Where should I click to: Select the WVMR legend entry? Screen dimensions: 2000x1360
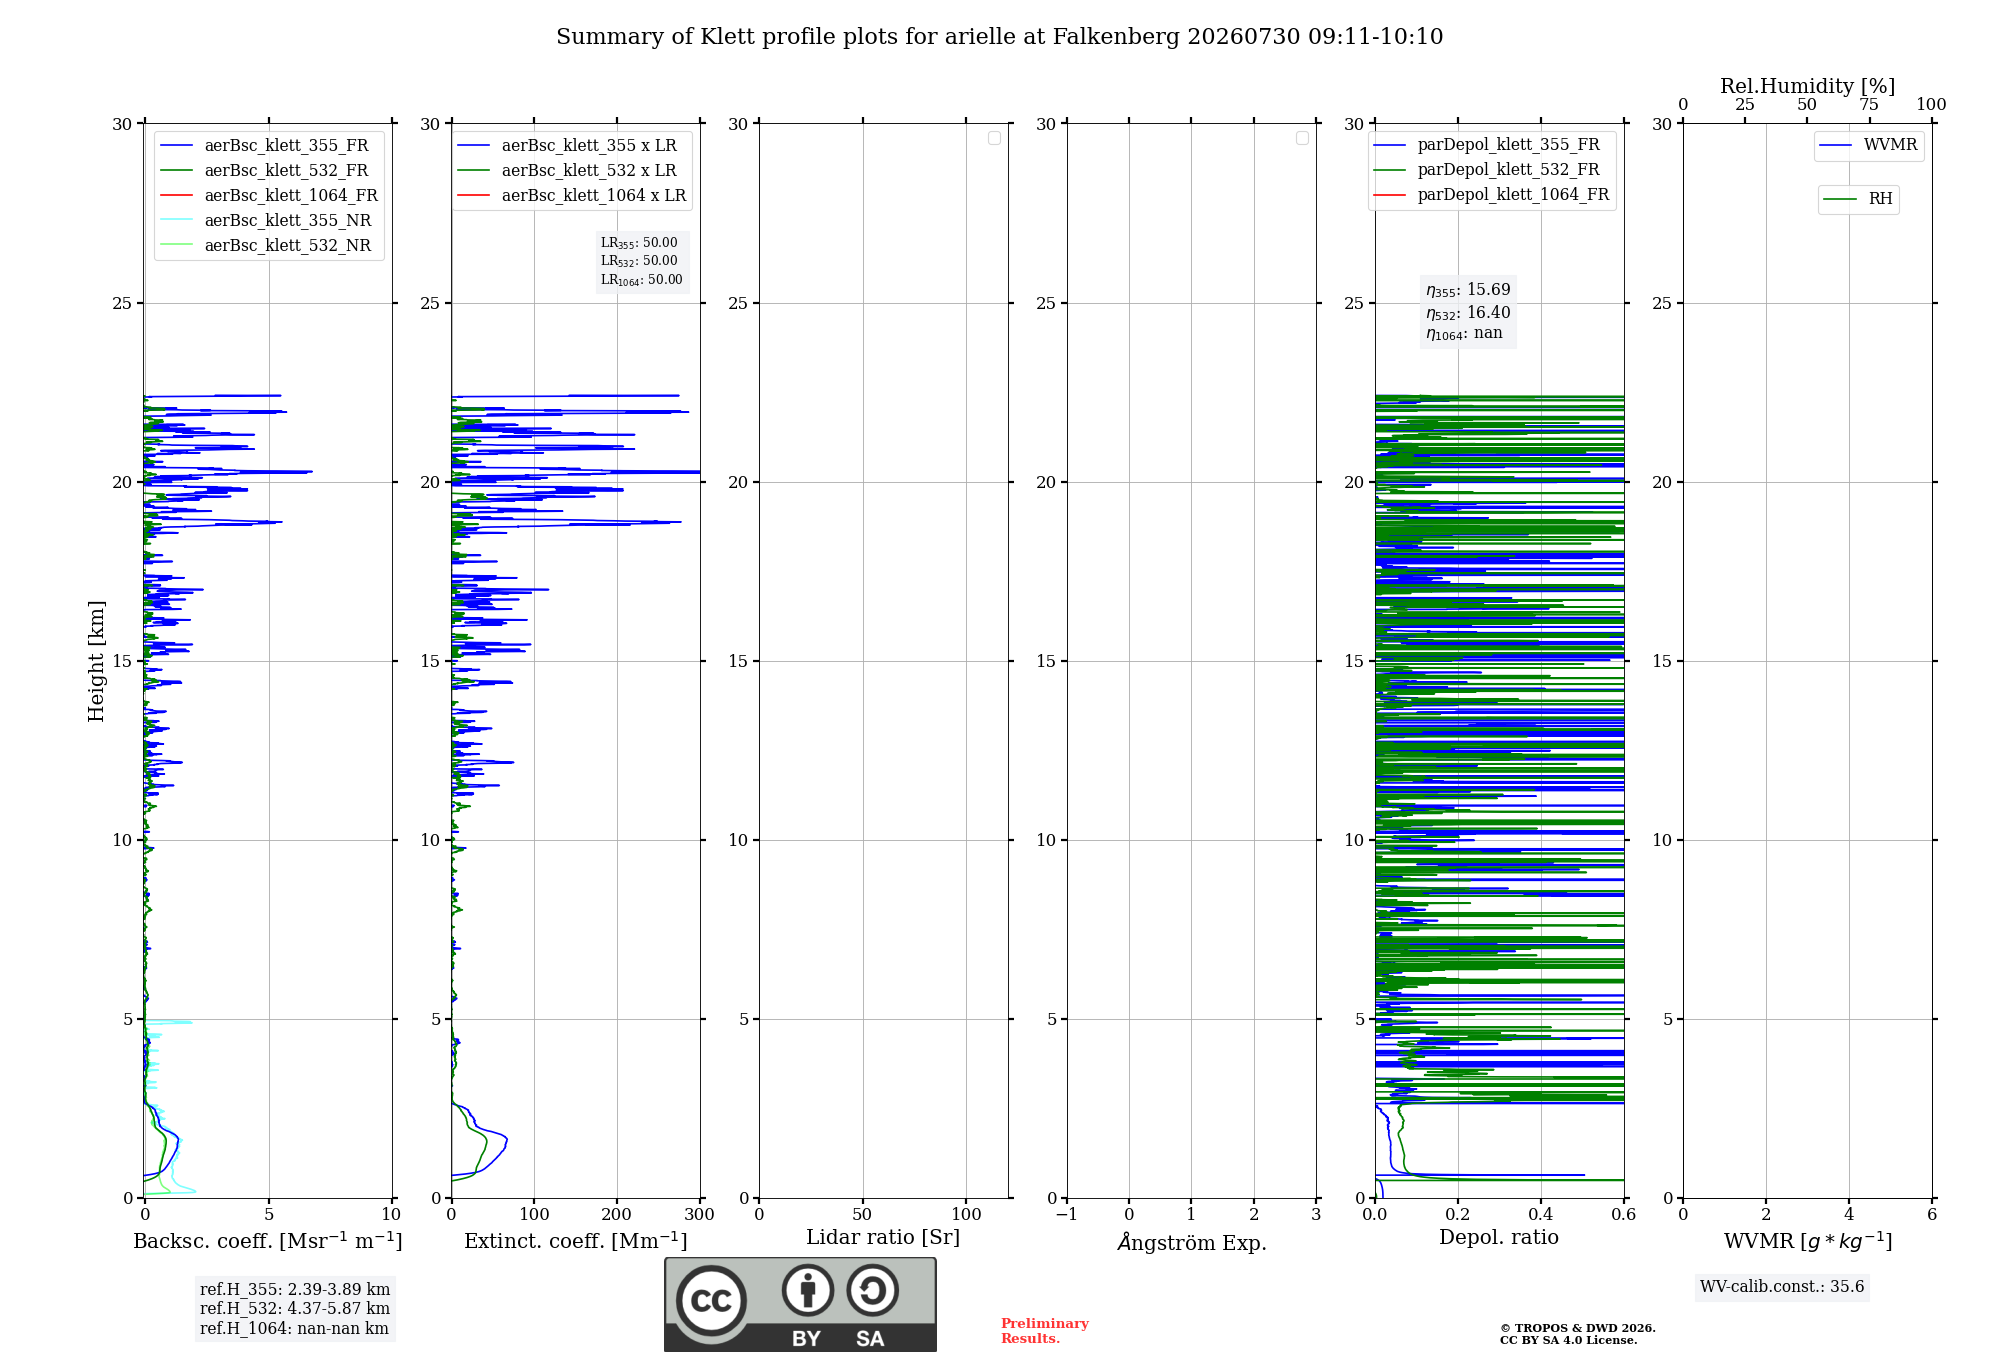[1869, 146]
